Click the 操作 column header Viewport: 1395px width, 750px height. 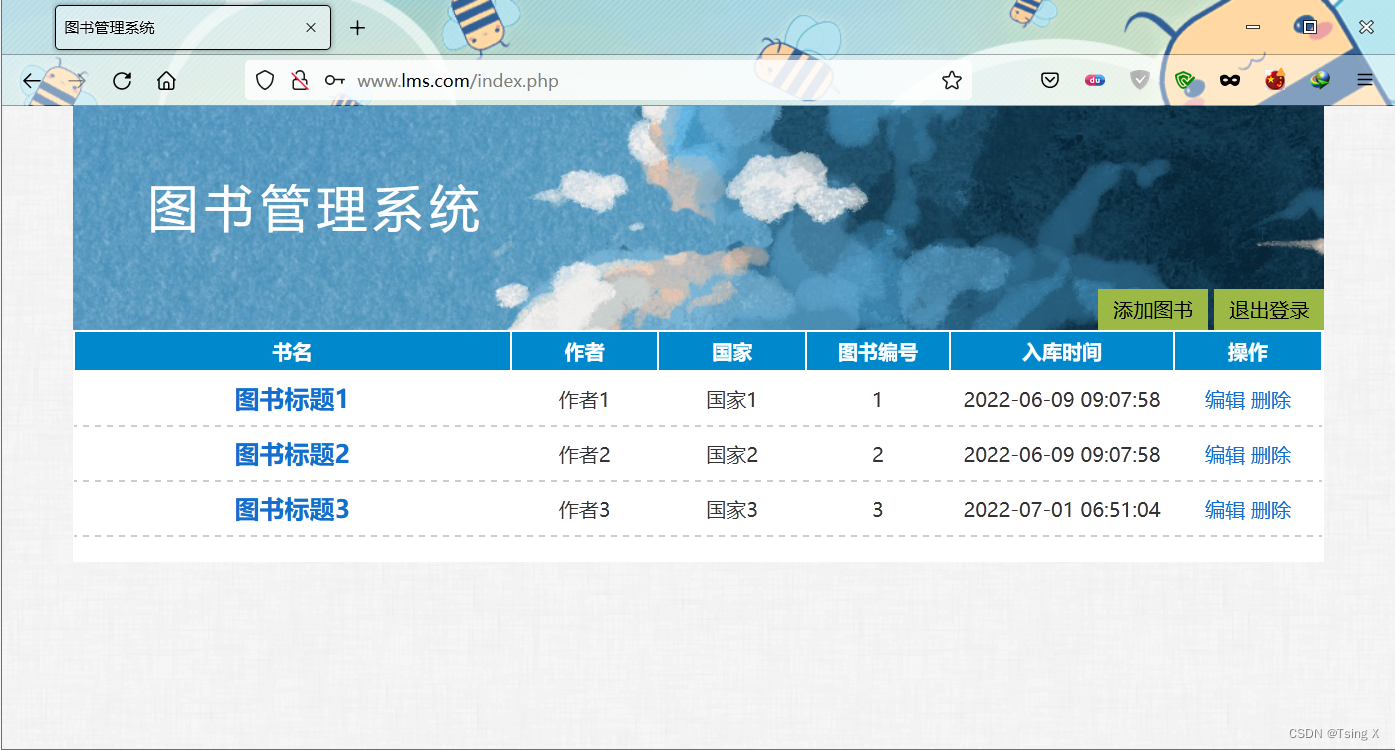[1248, 352]
